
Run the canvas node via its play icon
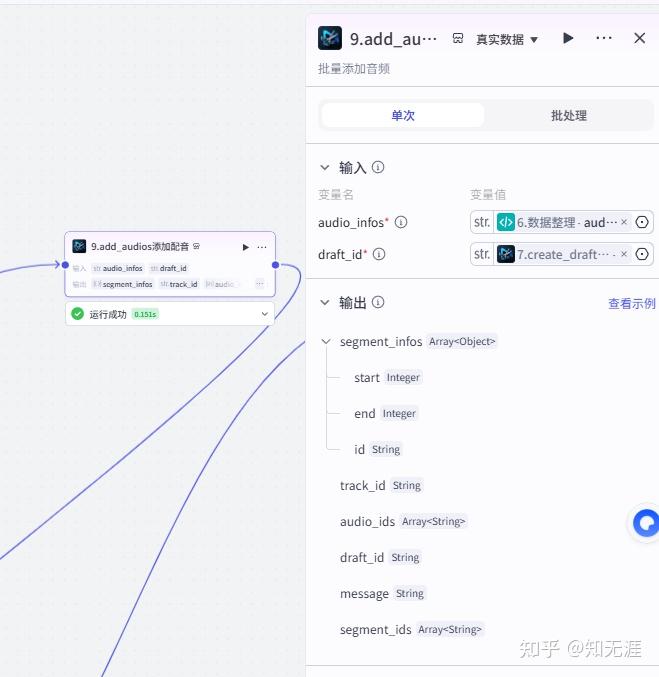[x=245, y=247]
